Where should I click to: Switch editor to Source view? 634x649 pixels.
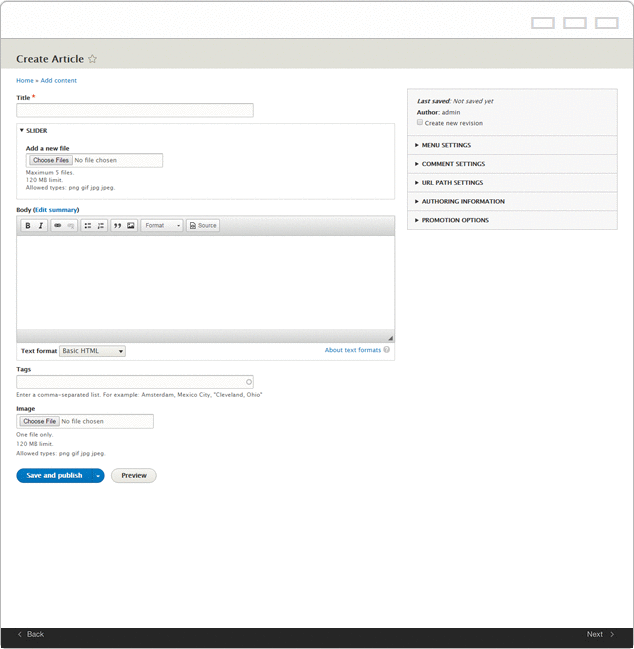click(x=203, y=226)
